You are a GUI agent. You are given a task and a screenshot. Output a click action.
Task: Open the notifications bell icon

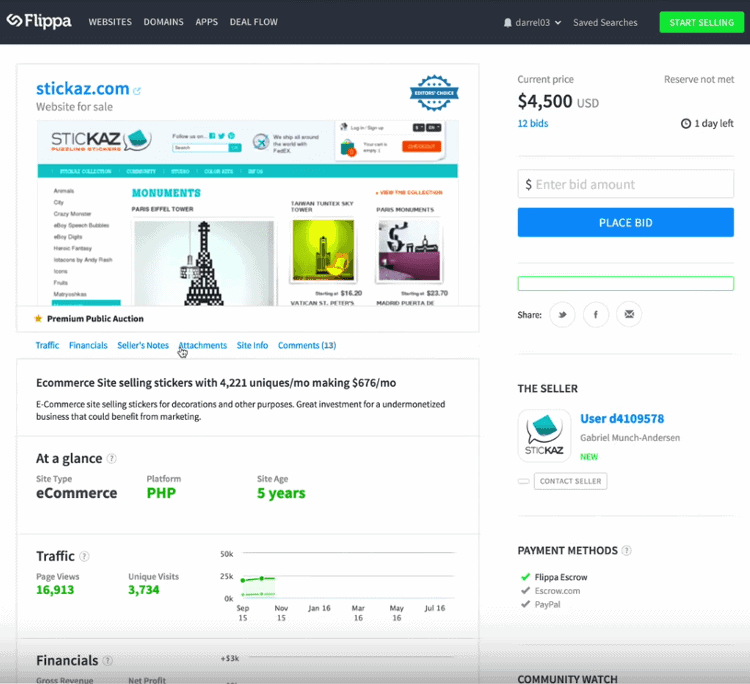pyautogui.click(x=507, y=22)
